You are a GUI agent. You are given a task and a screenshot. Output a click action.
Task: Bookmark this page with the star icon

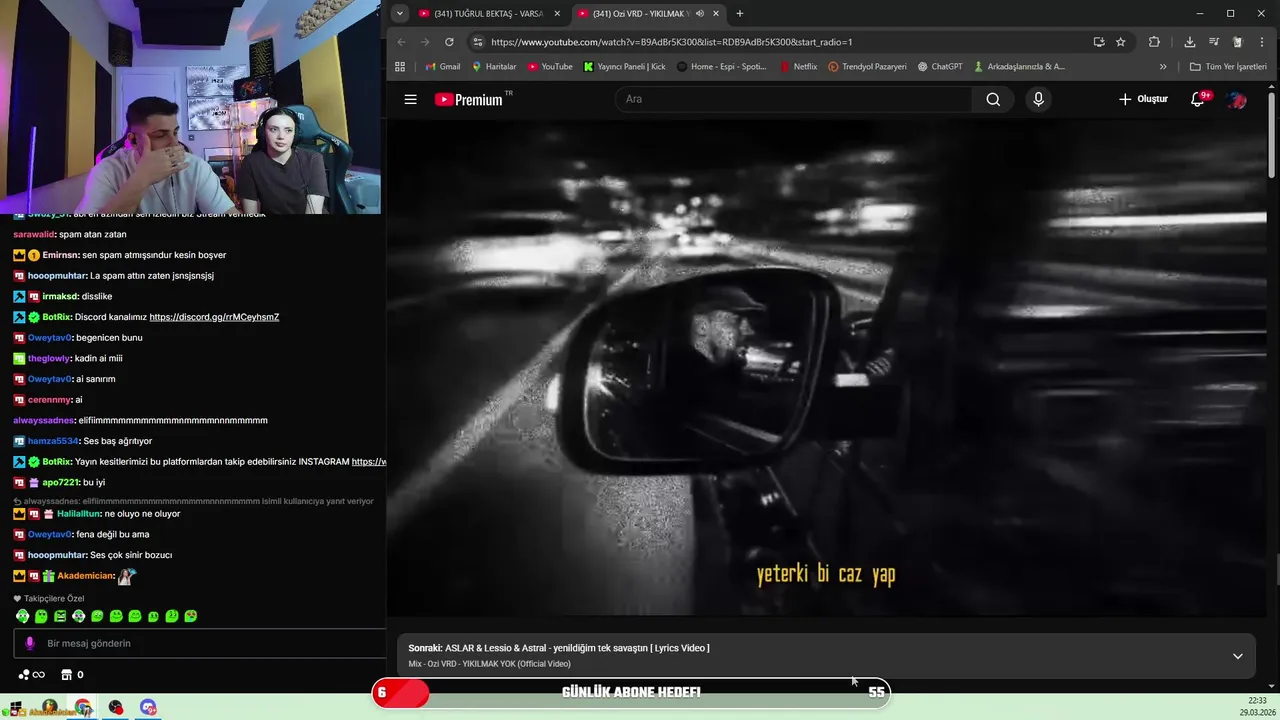1121,42
